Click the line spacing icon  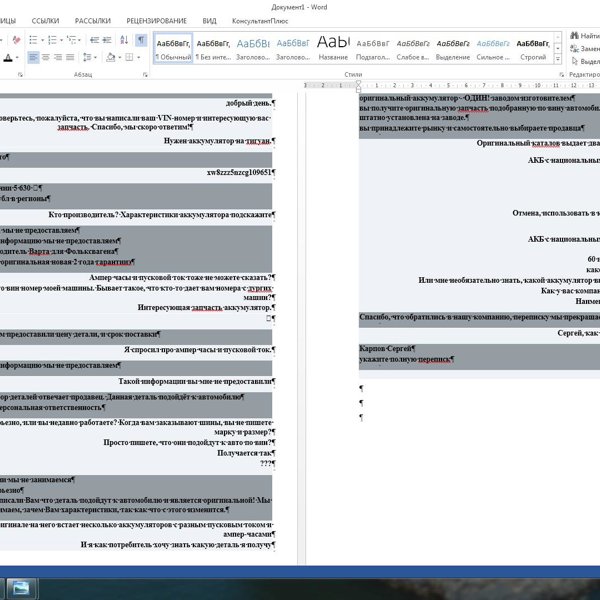pyautogui.click(x=87, y=57)
